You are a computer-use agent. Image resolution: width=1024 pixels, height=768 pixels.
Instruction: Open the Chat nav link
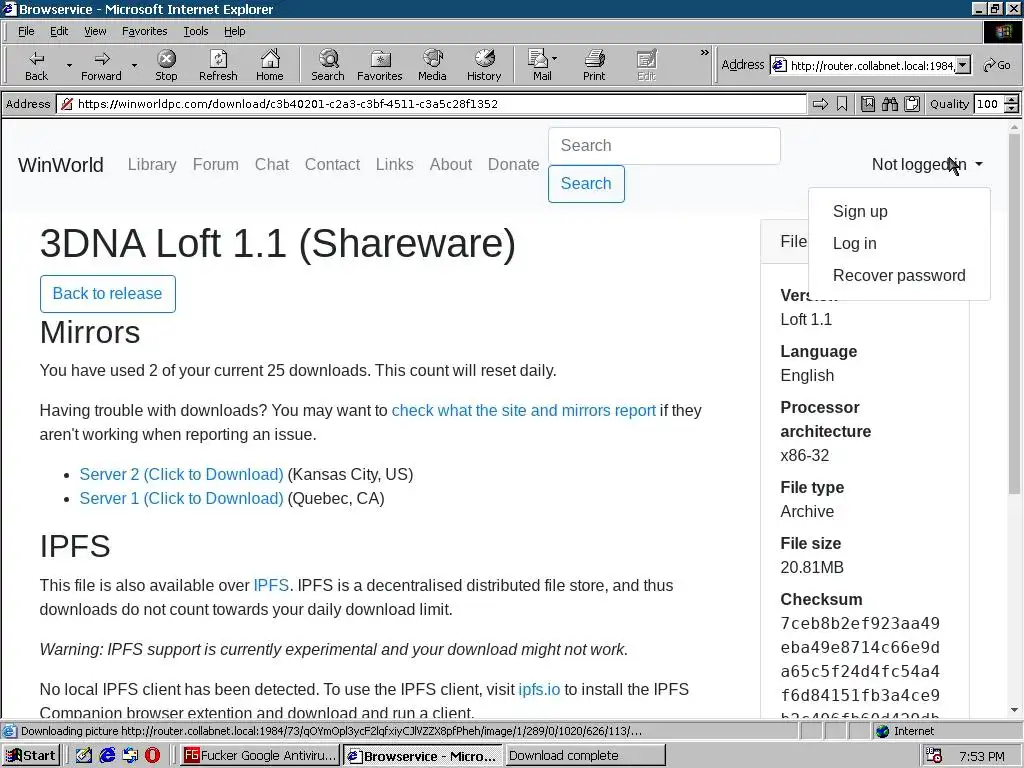(272, 165)
